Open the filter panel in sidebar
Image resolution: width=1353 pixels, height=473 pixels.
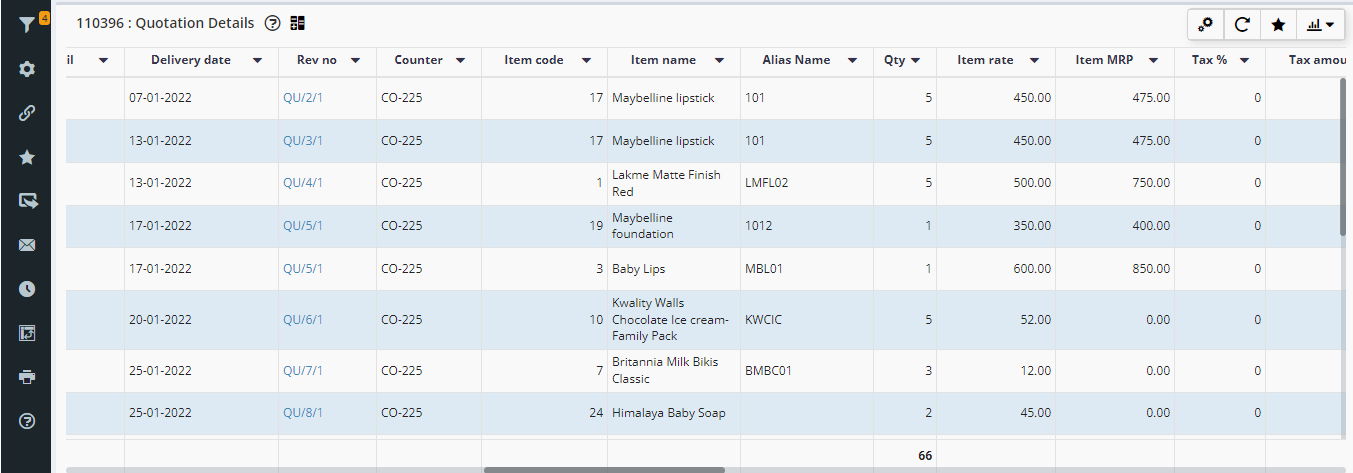coord(27,25)
